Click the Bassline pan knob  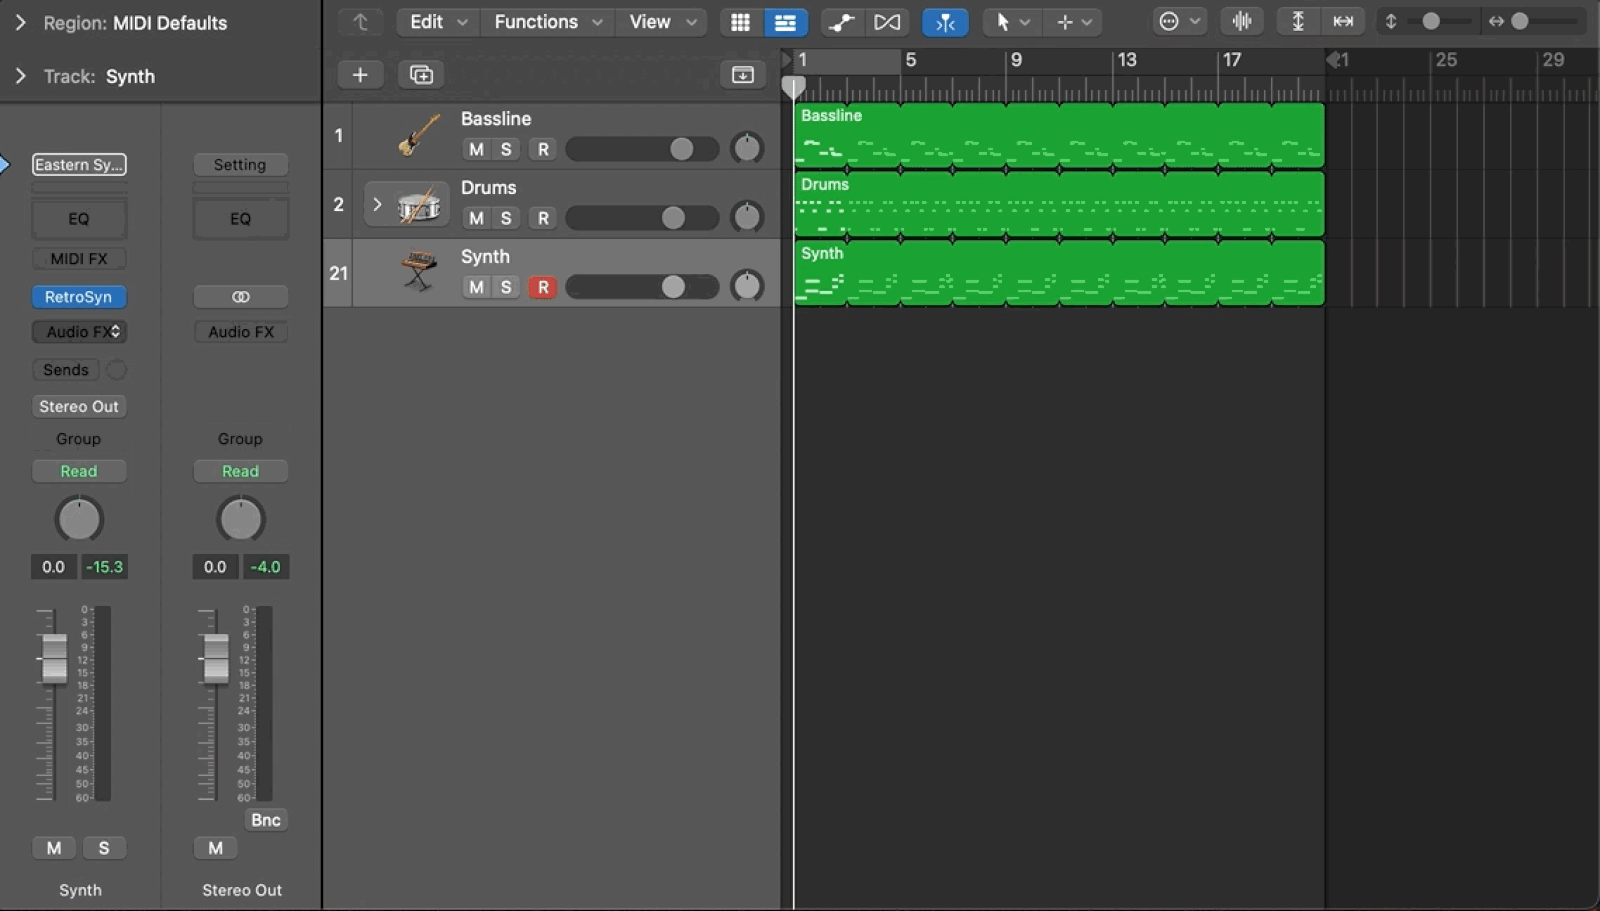[747, 148]
